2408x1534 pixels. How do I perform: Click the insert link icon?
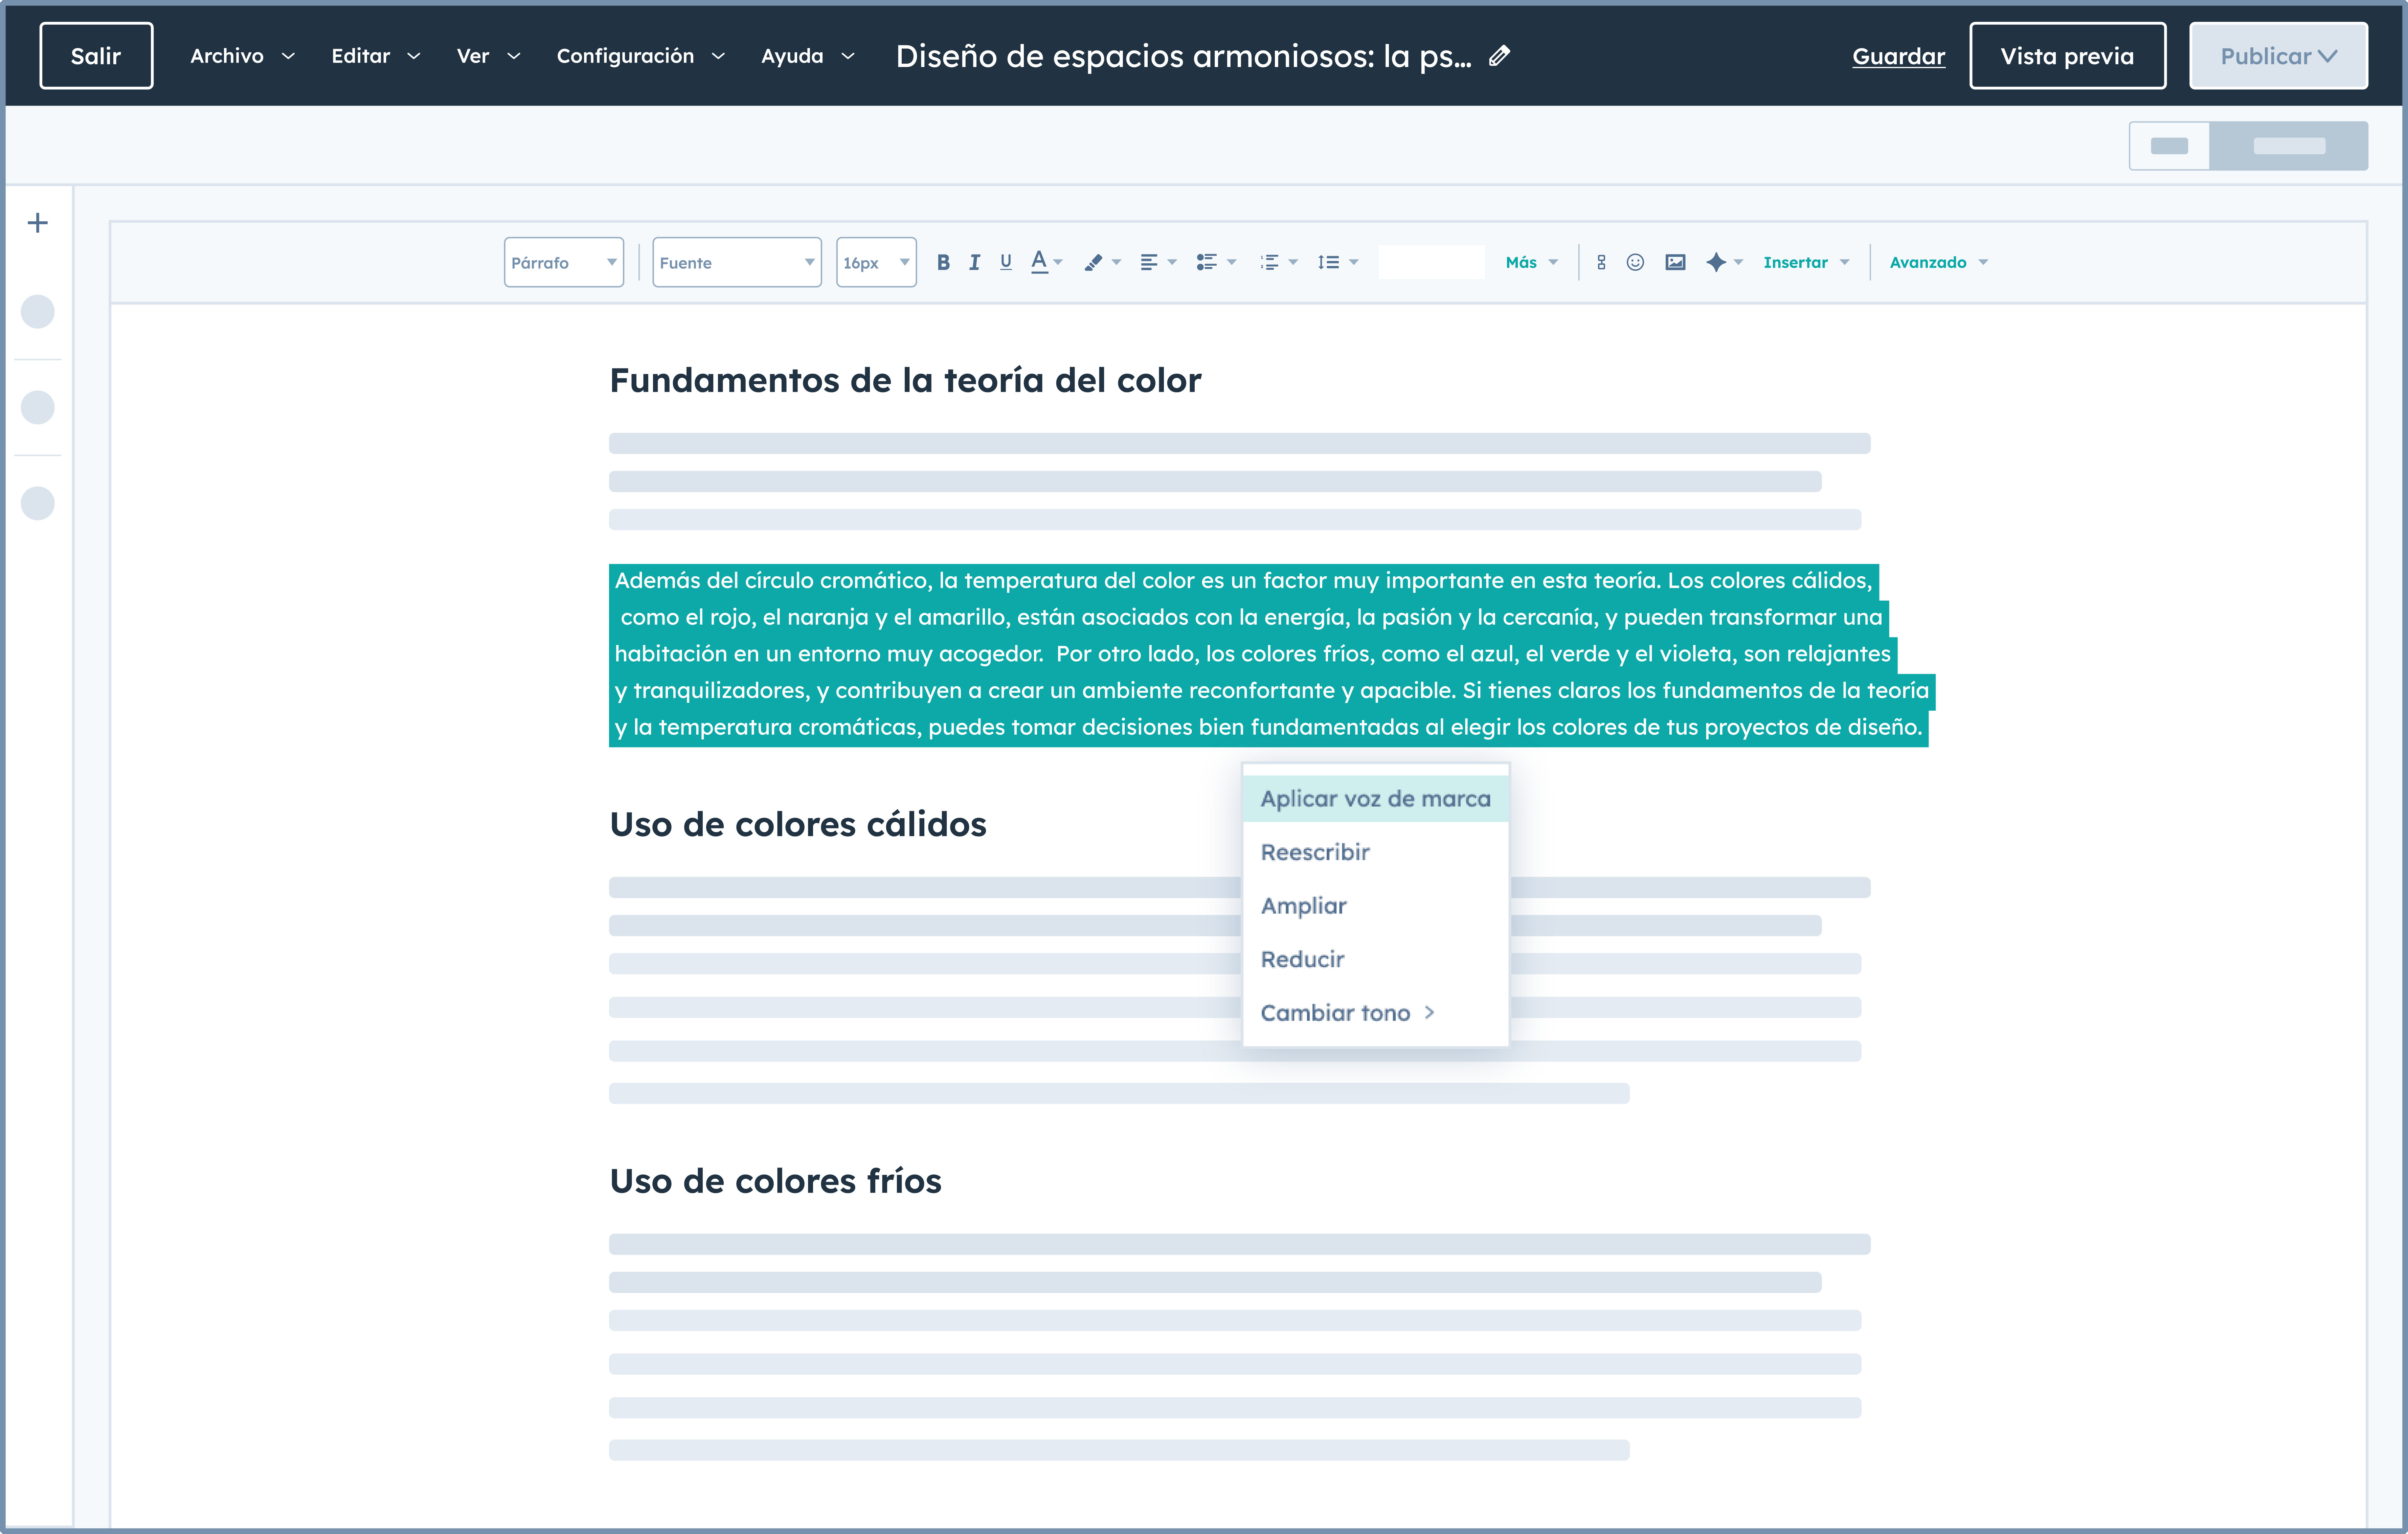(x=1601, y=262)
